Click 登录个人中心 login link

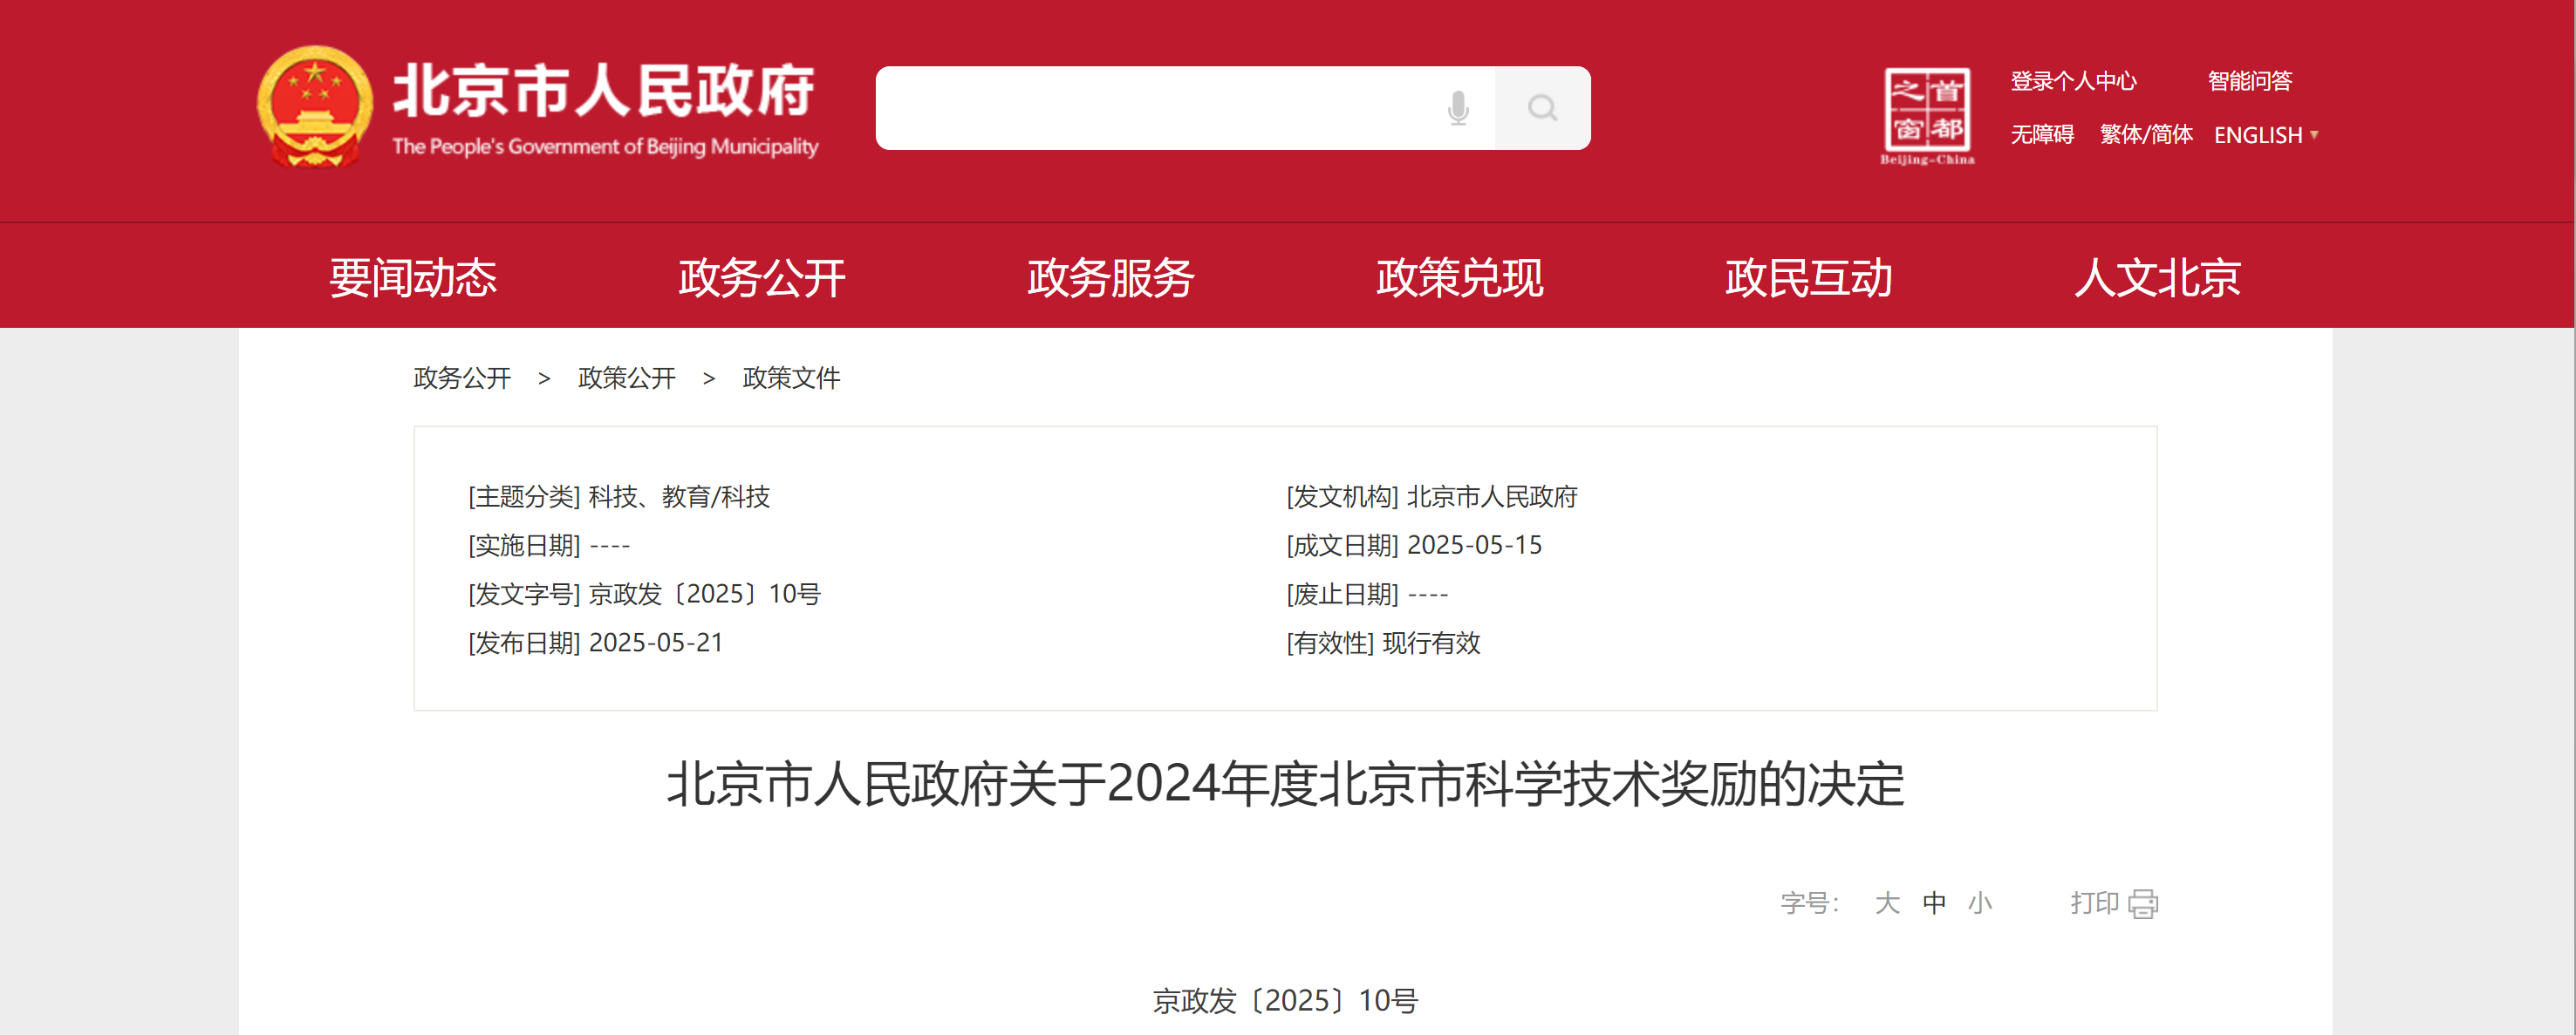point(2073,81)
